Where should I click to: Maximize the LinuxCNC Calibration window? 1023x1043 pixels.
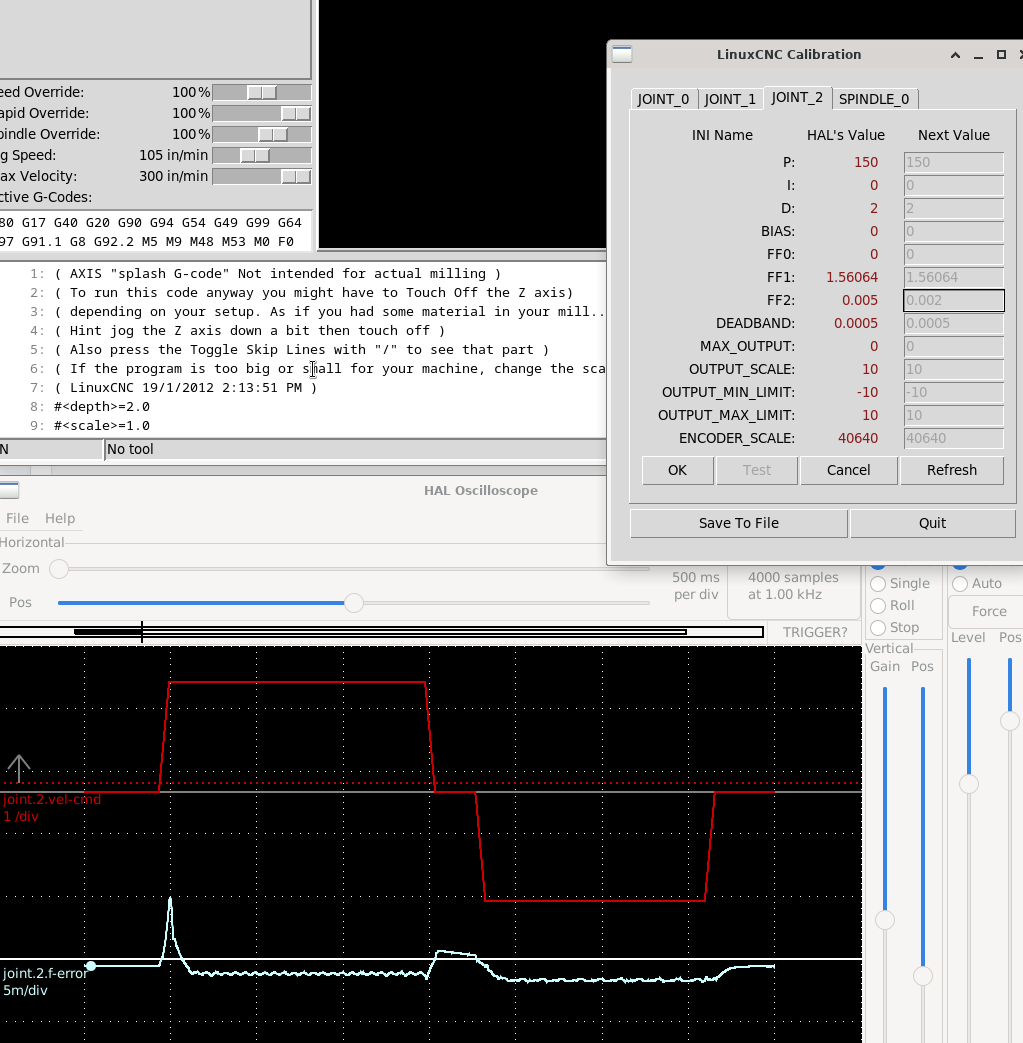tap(1001, 55)
